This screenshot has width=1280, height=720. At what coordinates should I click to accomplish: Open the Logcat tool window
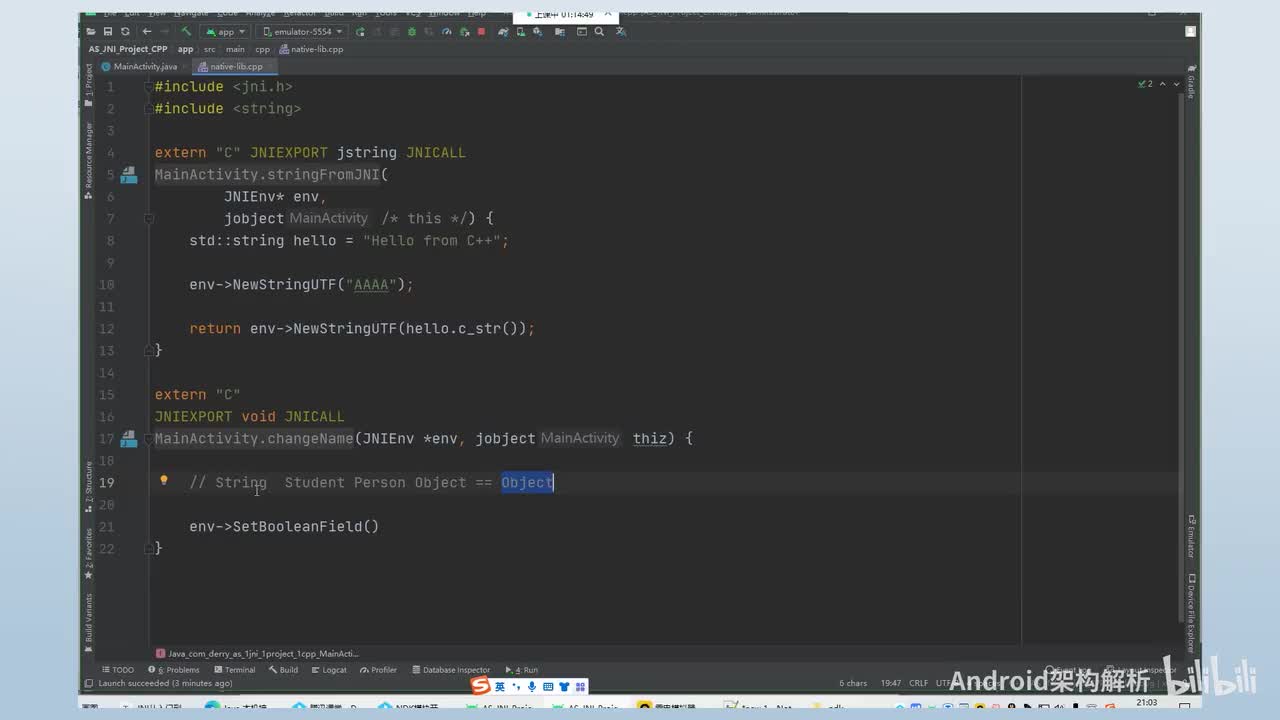point(329,670)
